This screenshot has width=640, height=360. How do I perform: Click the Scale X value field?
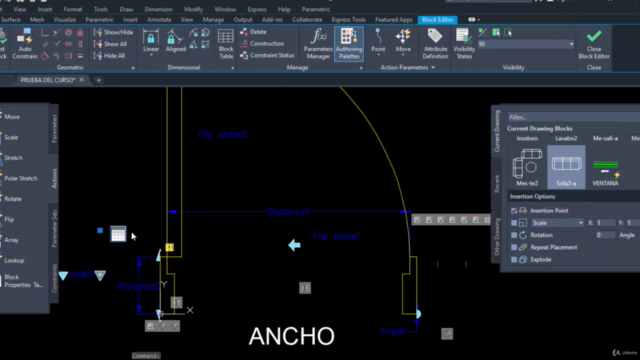coord(605,223)
